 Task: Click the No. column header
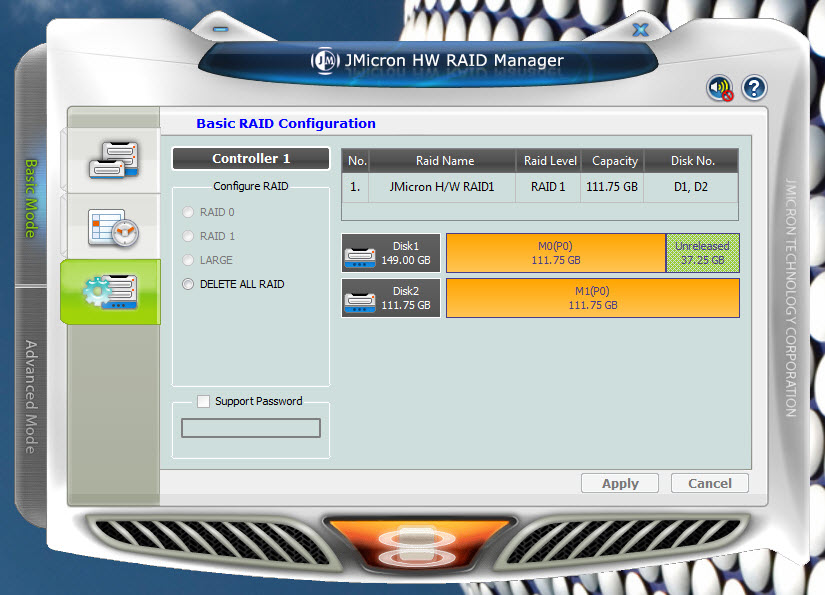356,161
